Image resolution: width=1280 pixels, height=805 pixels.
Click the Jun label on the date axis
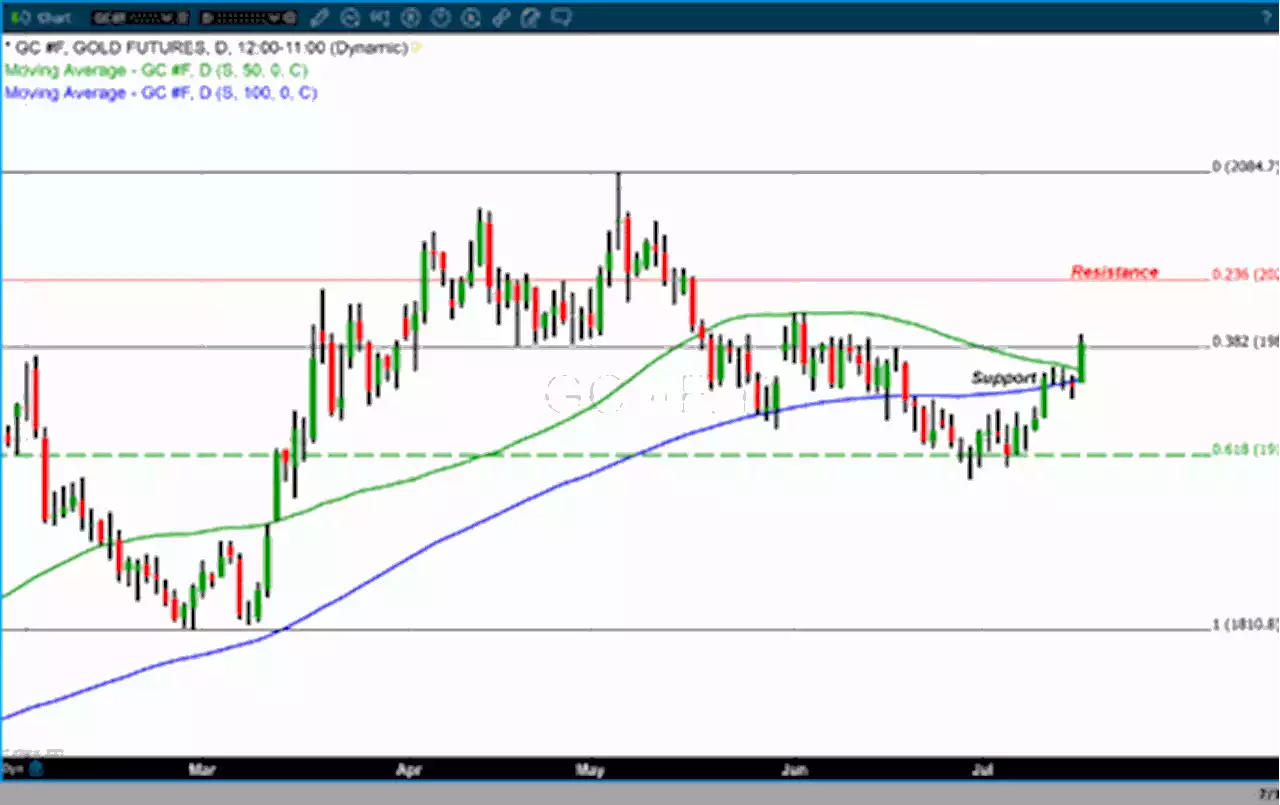point(794,770)
